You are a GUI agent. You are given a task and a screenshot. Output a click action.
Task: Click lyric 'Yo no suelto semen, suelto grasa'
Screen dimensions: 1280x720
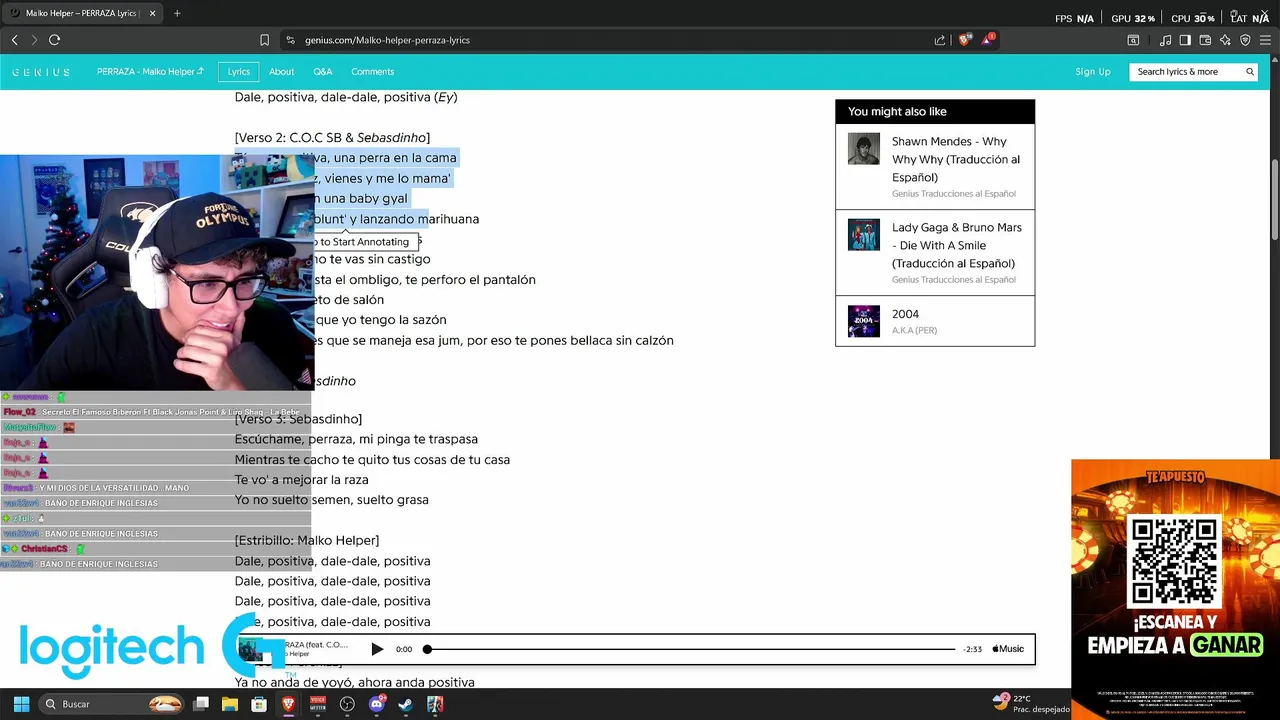point(331,500)
